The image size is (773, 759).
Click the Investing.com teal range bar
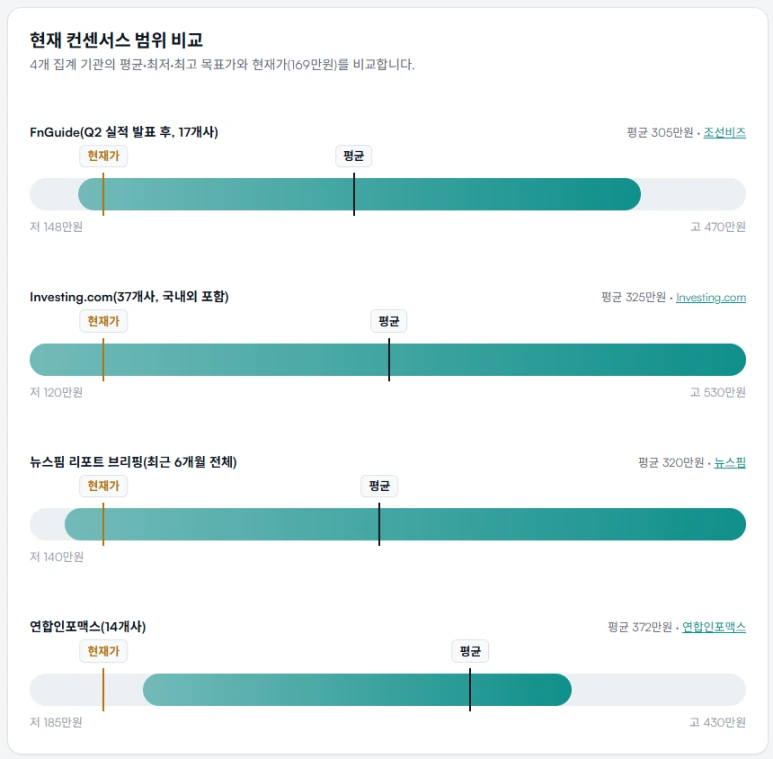[387, 359]
